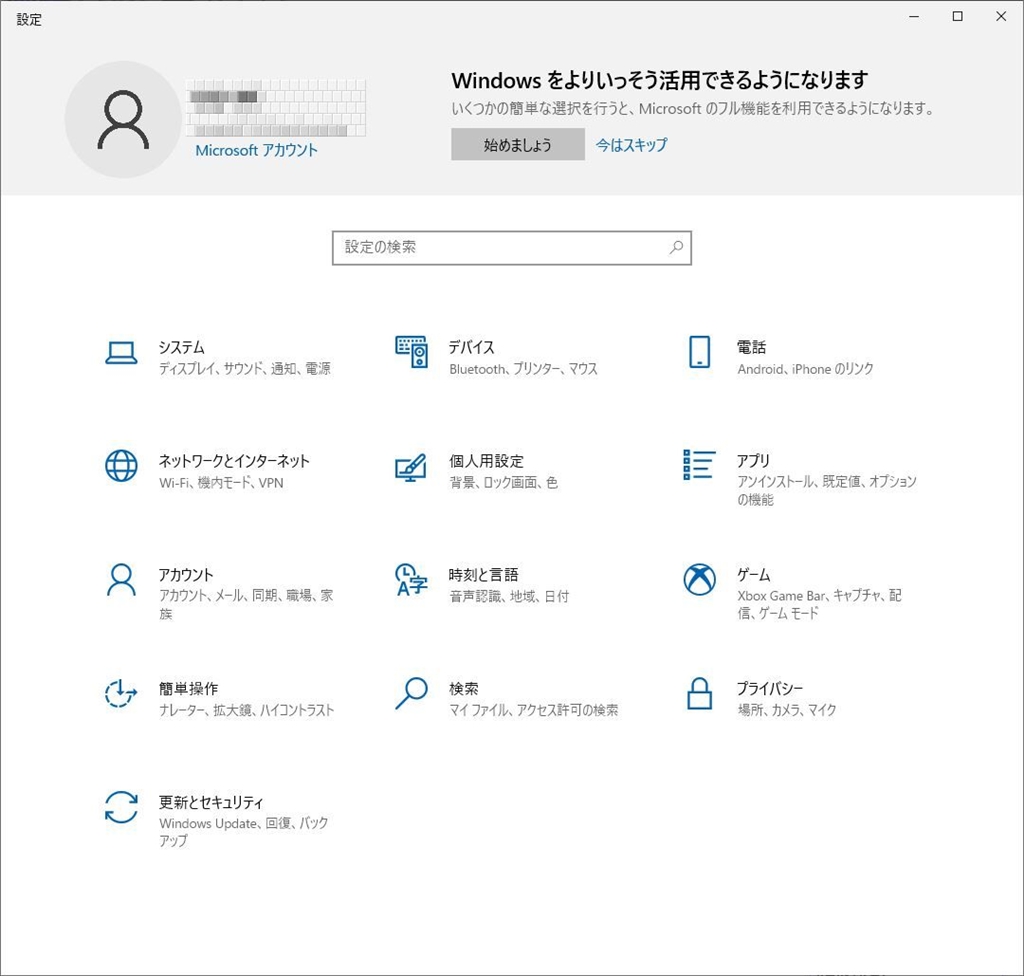Click the text 場所、カメラ、マイク
1024x976 pixels.
click(x=787, y=709)
